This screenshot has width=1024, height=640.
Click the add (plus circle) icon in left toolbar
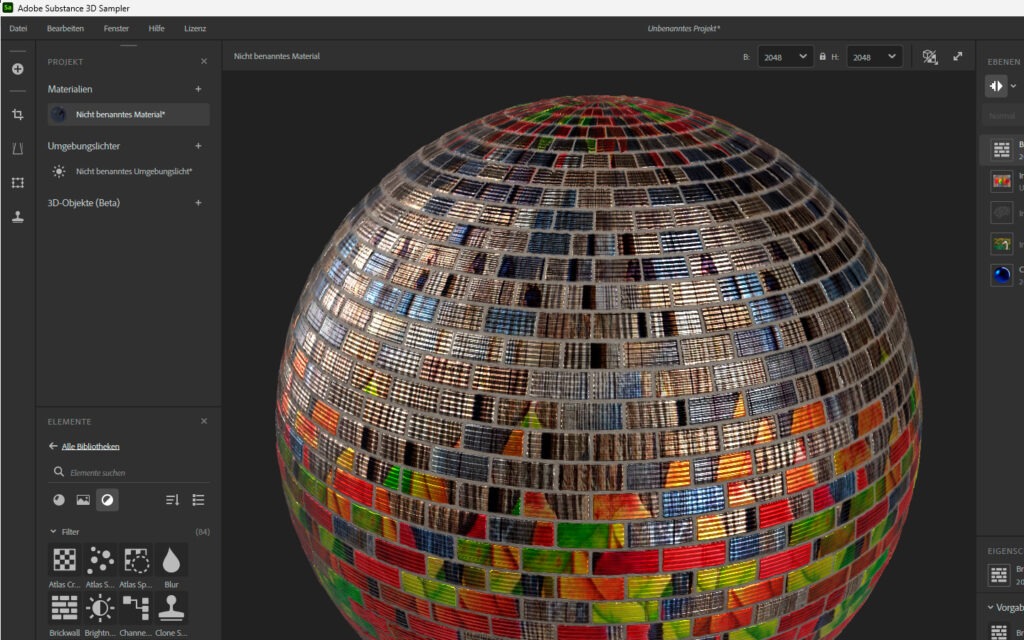[18, 69]
